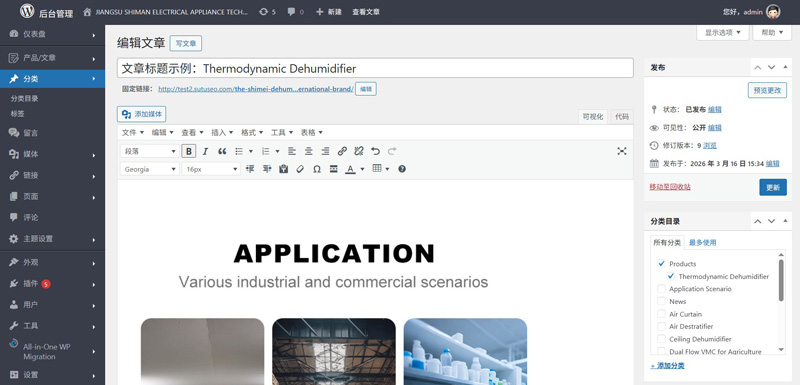Insert a horizontal line

[x=334, y=169]
